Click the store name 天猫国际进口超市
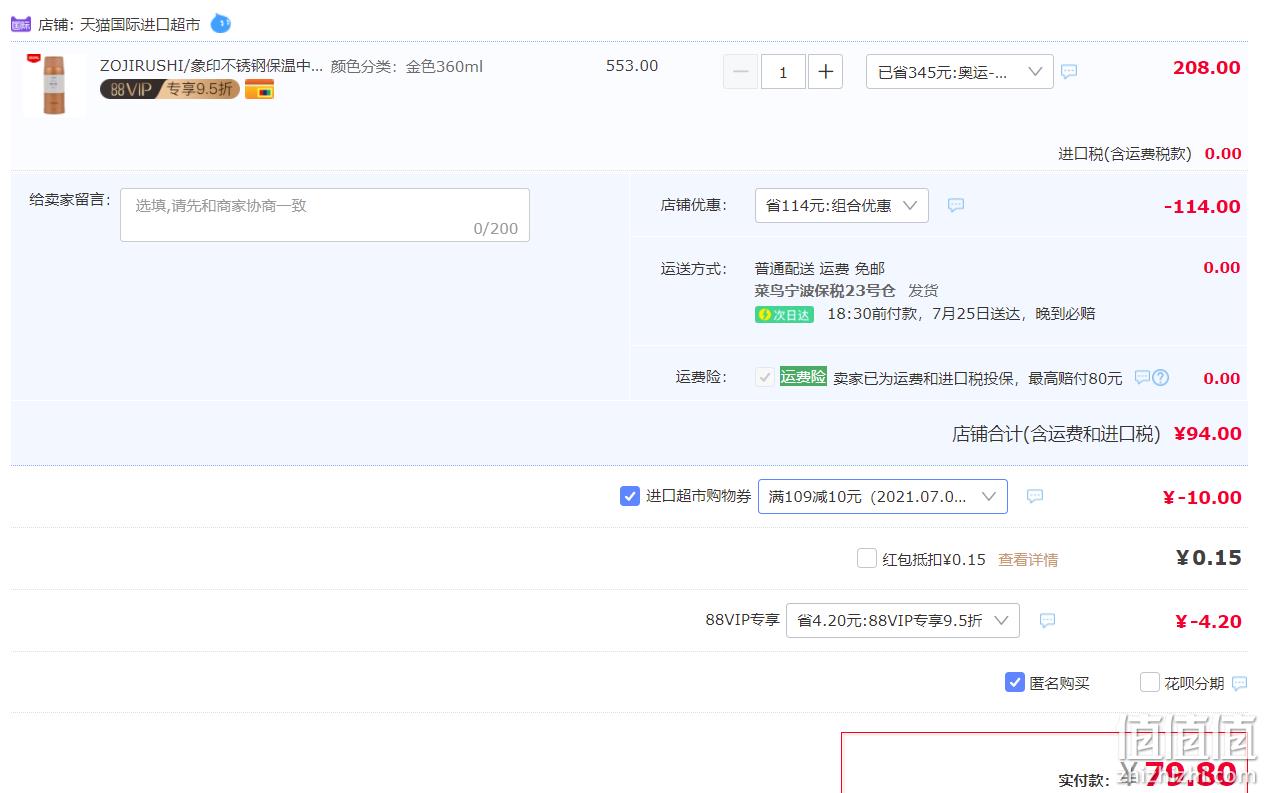1266x793 pixels. click(140, 24)
